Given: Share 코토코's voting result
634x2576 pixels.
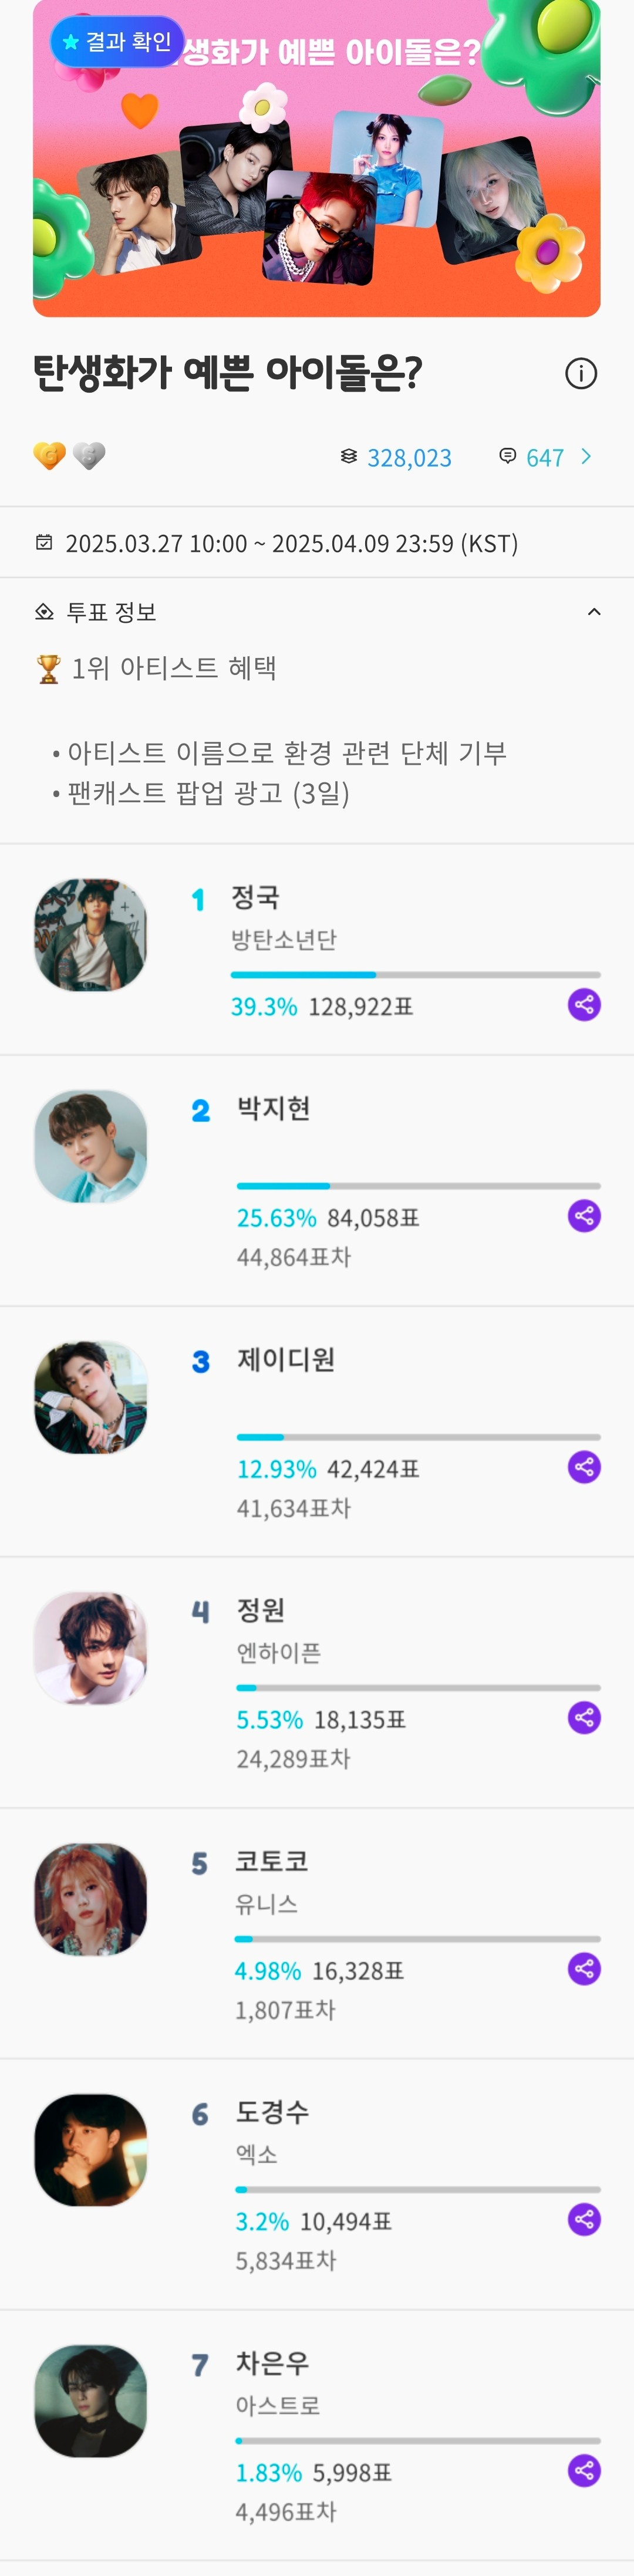Looking at the screenshot, I should (584, 1968).
